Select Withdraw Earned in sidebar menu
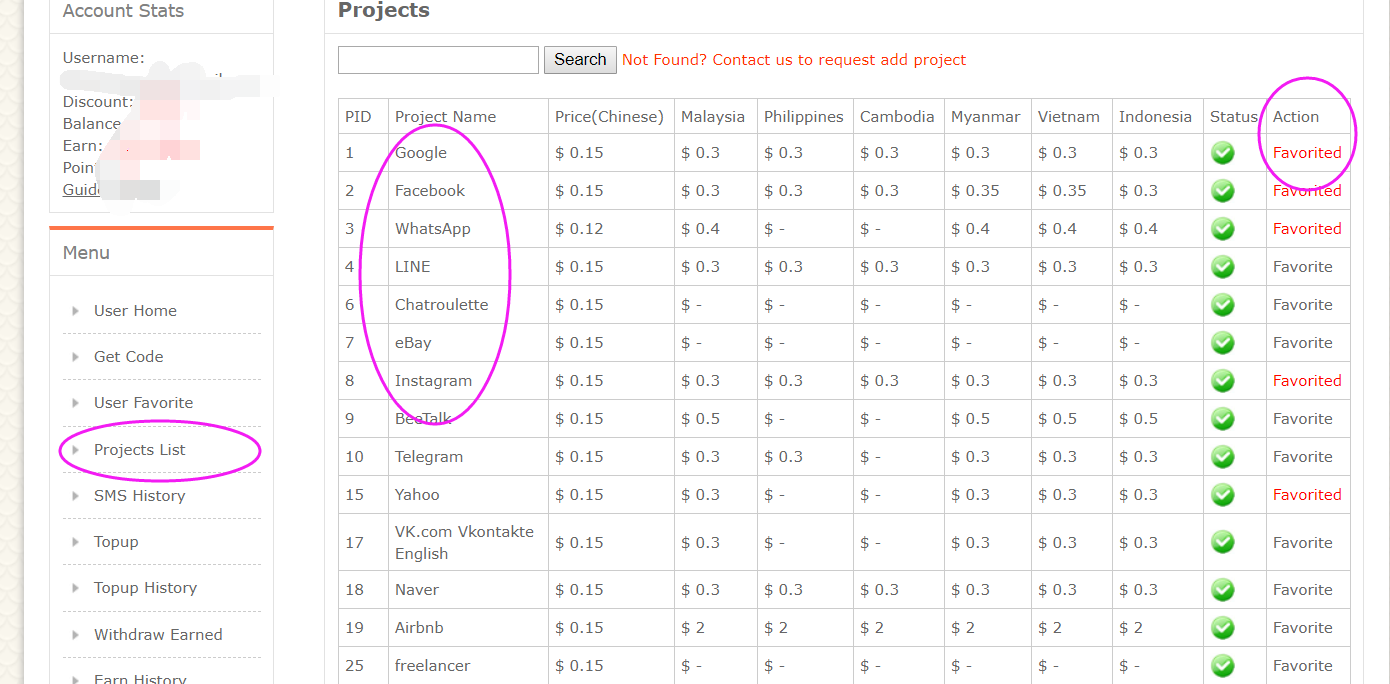 tap(158, 635)
